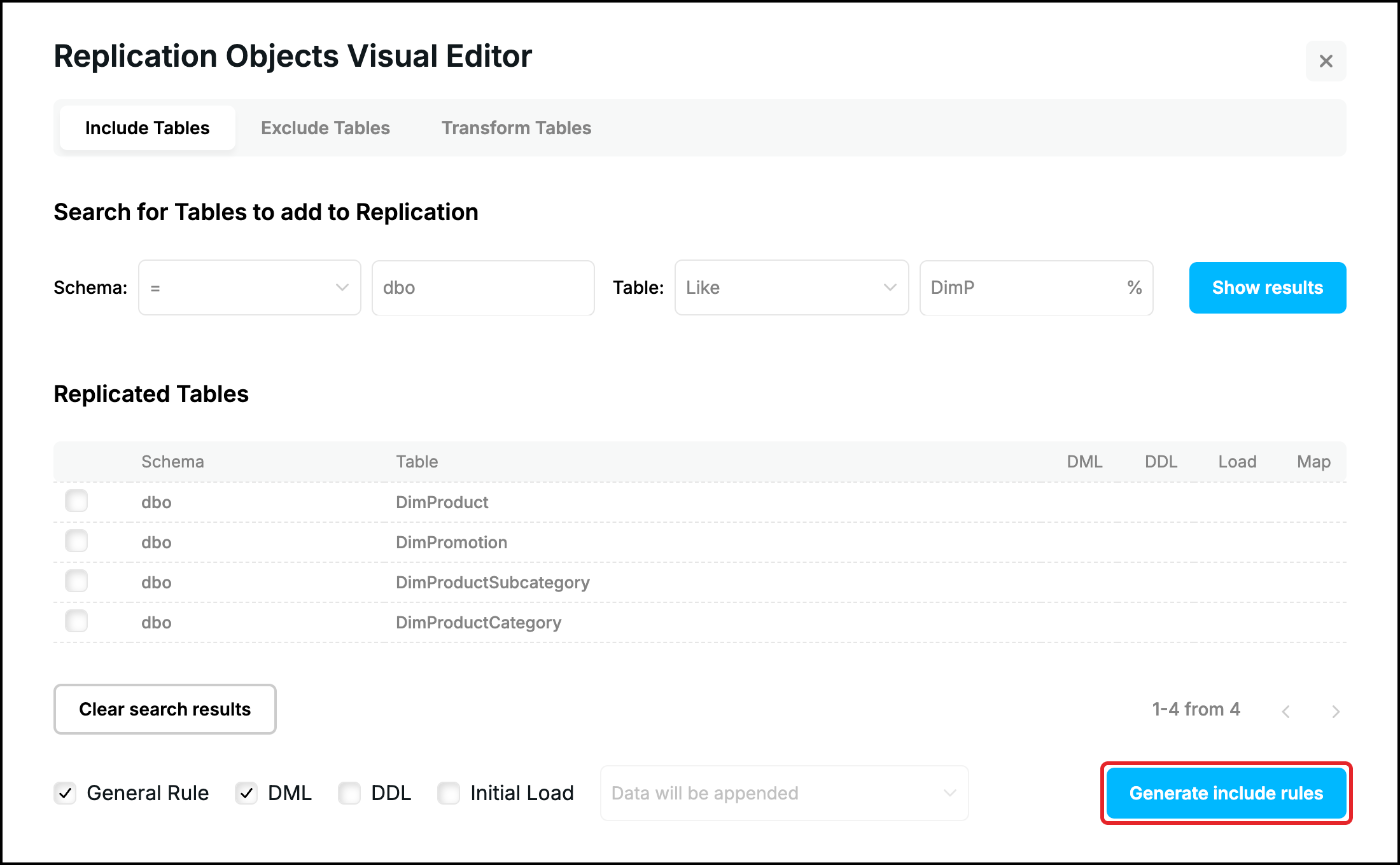Image resolution: width=1400 pixels, height=865 pixels.
Task: Open the Schema operator dropdown
Action: [x=249, y=288]
